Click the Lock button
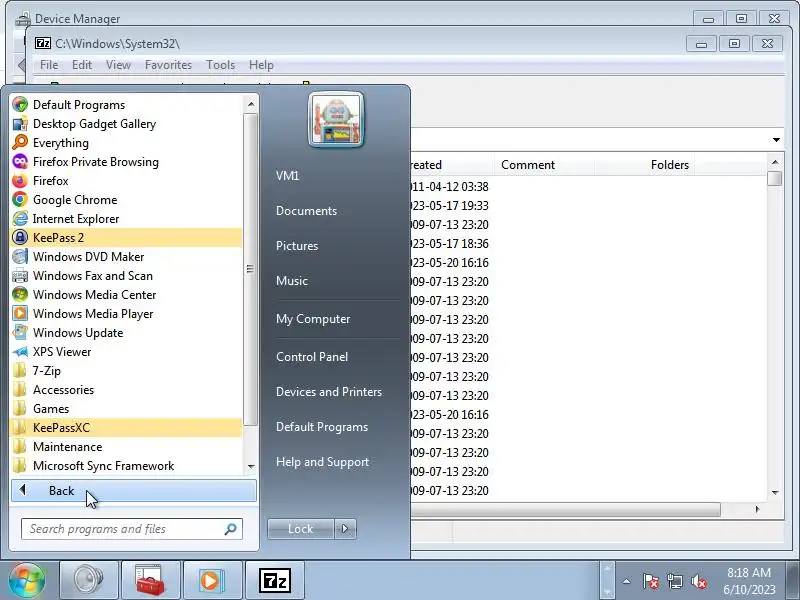Image resolution: width=800 pixels, height=600 pixels. click(301, 529)
